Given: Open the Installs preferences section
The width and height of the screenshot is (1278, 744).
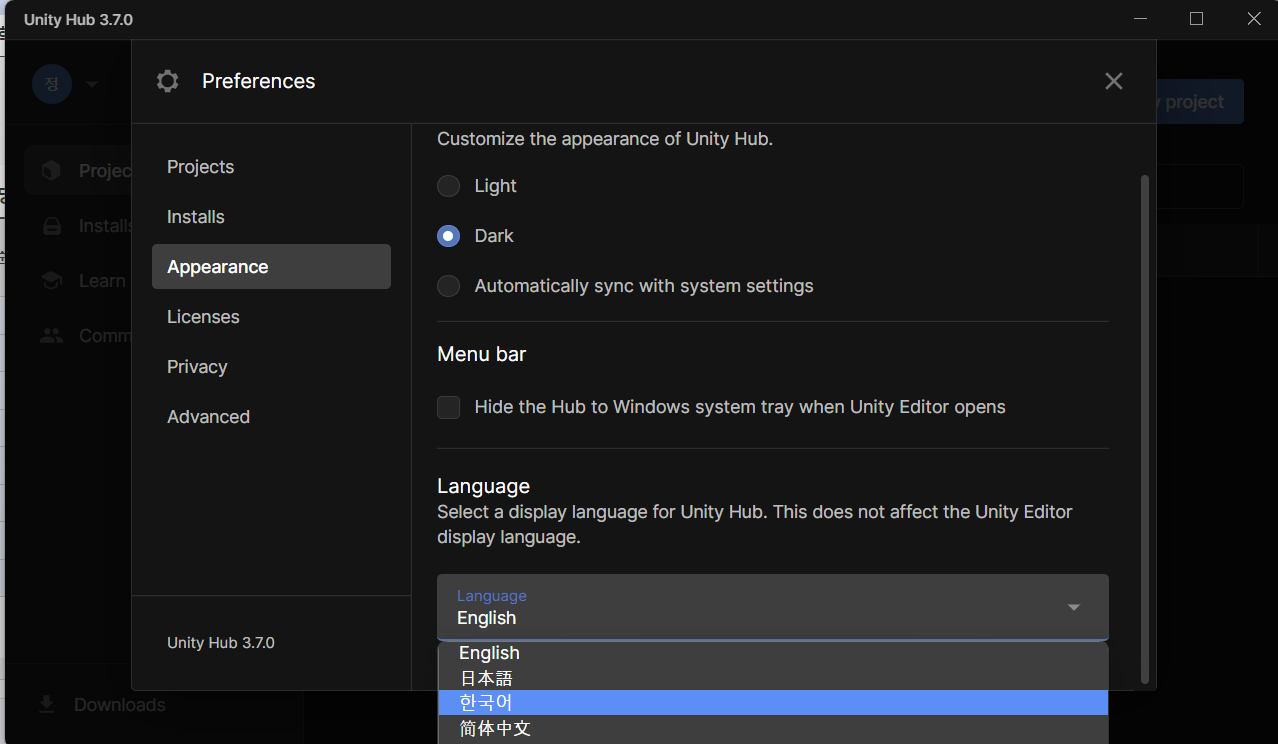Looking at the screenshot, I should tap(271, 217).
